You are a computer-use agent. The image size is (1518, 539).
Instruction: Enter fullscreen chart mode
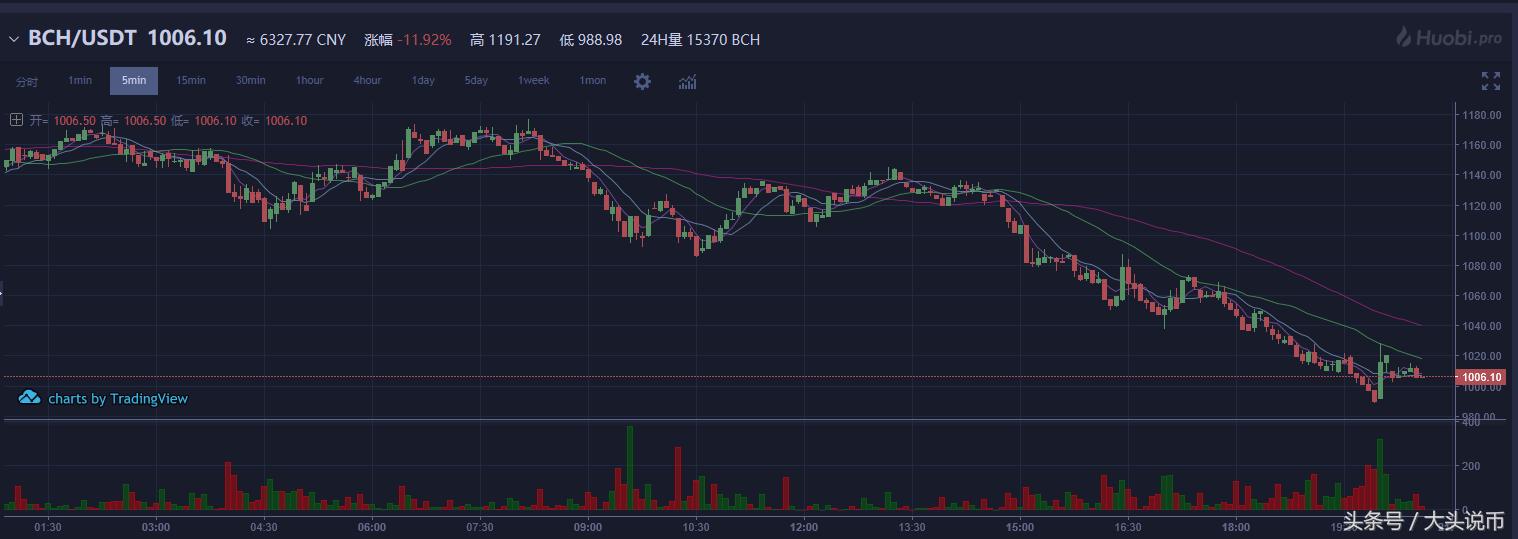[1490, 81]
